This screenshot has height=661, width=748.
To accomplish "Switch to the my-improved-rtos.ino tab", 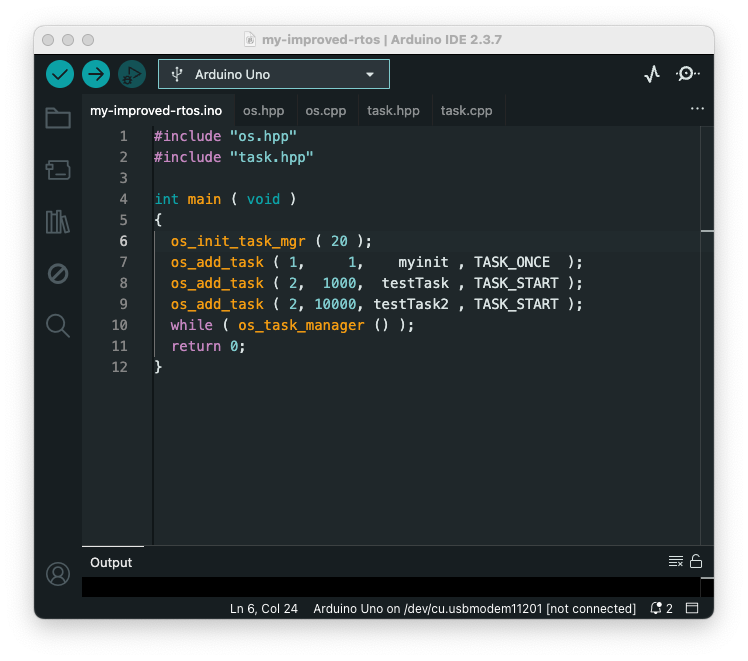I will tap(156, 111).
